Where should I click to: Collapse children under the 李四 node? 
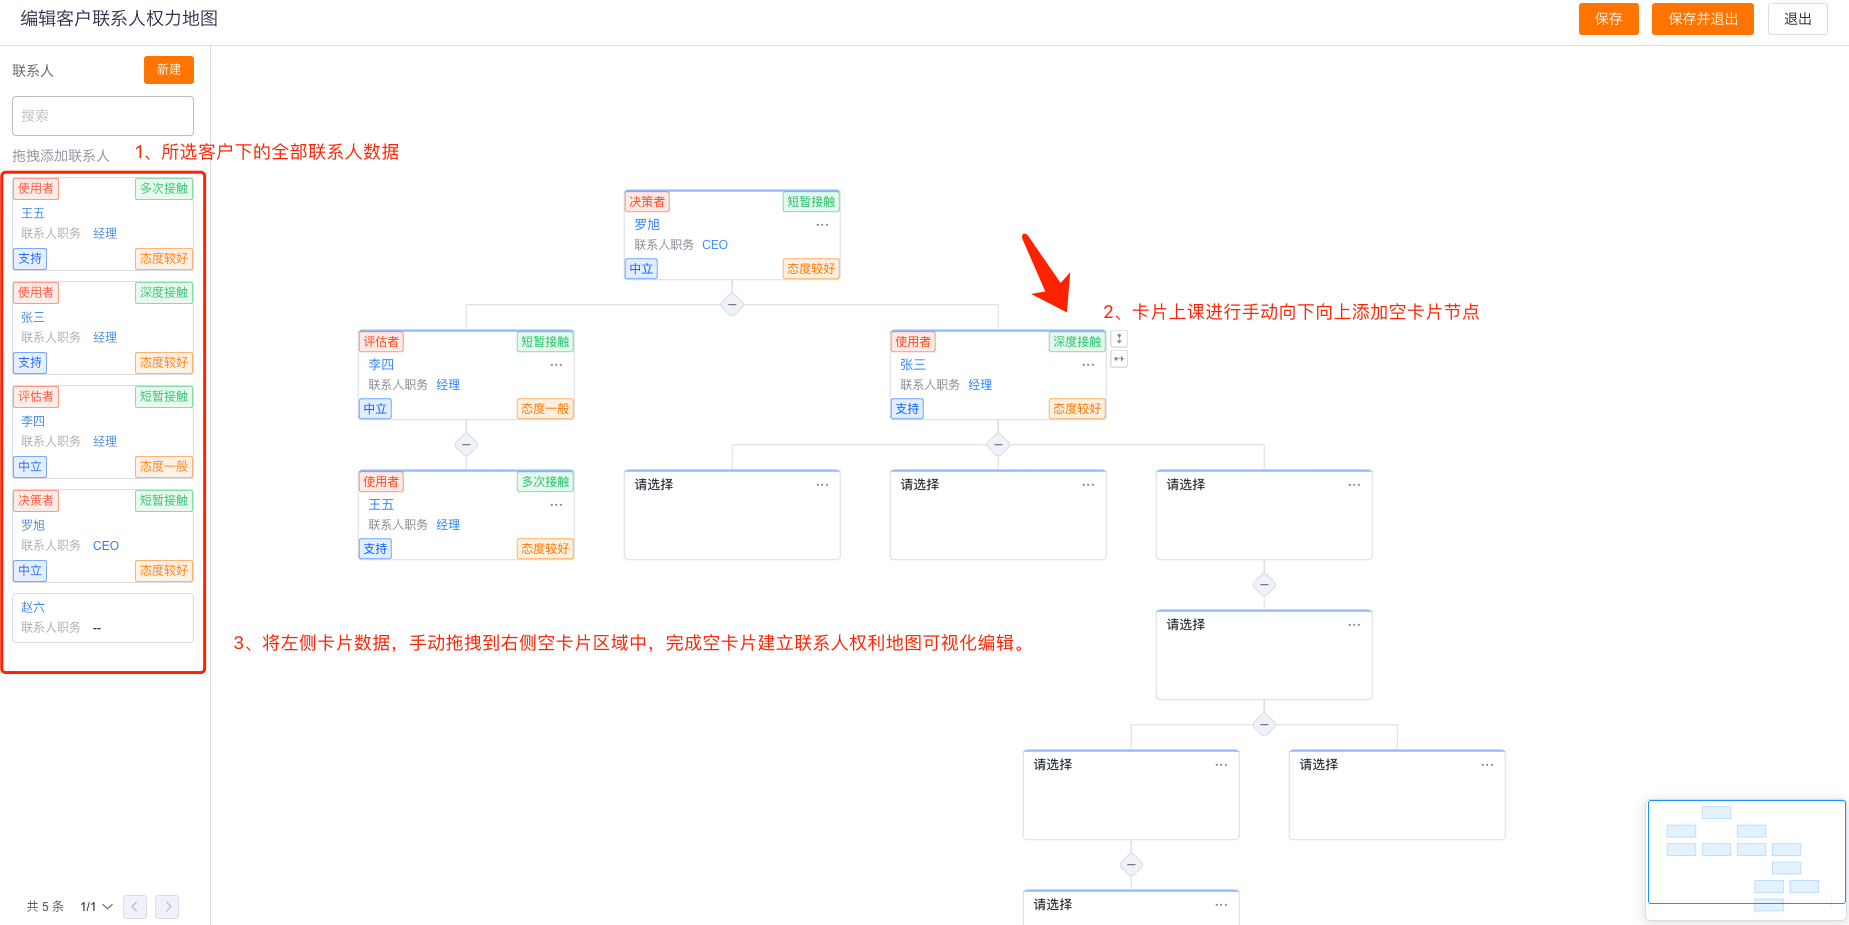pos(466,444)
